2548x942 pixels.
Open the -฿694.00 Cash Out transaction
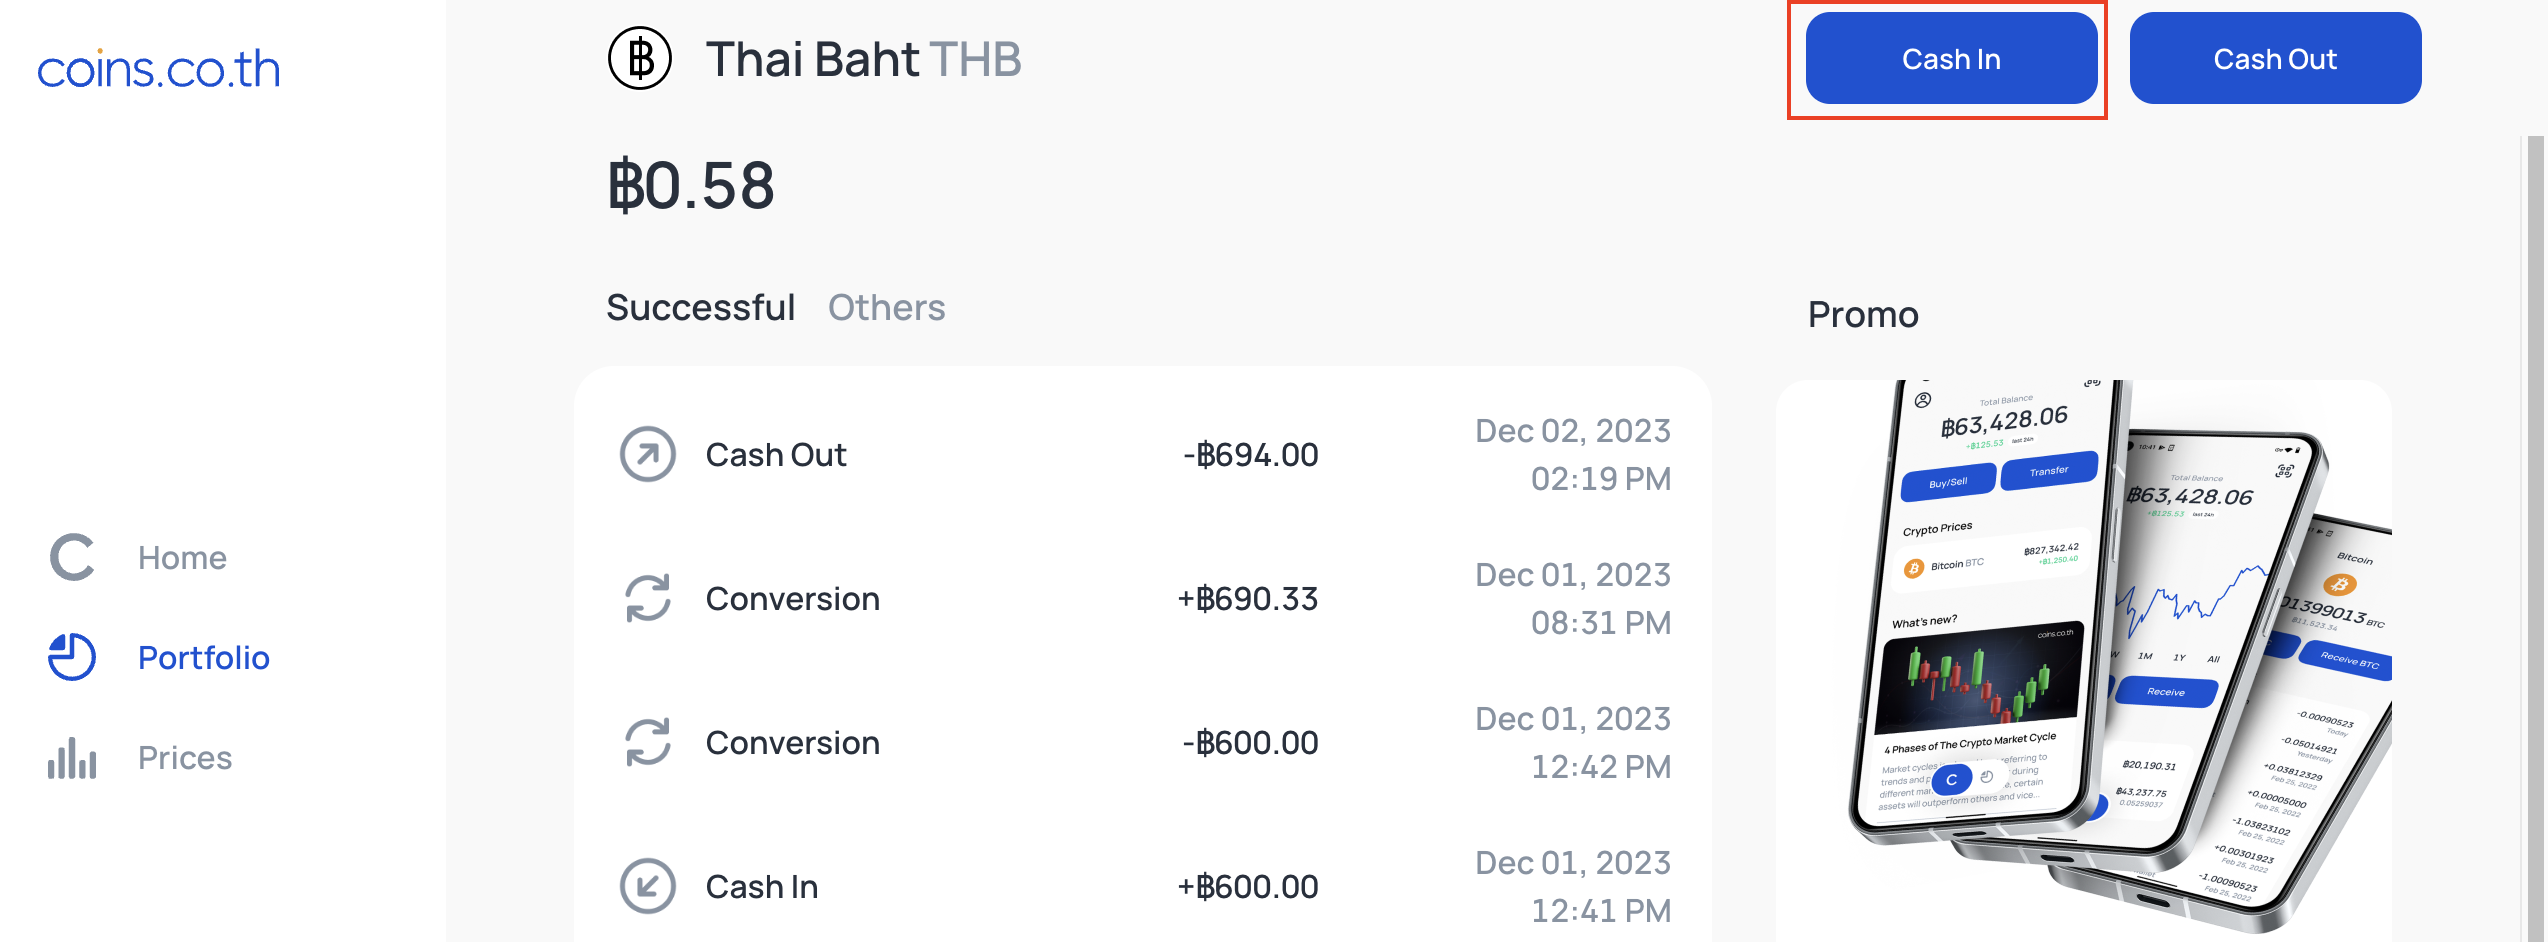[x=1143, y=454]
